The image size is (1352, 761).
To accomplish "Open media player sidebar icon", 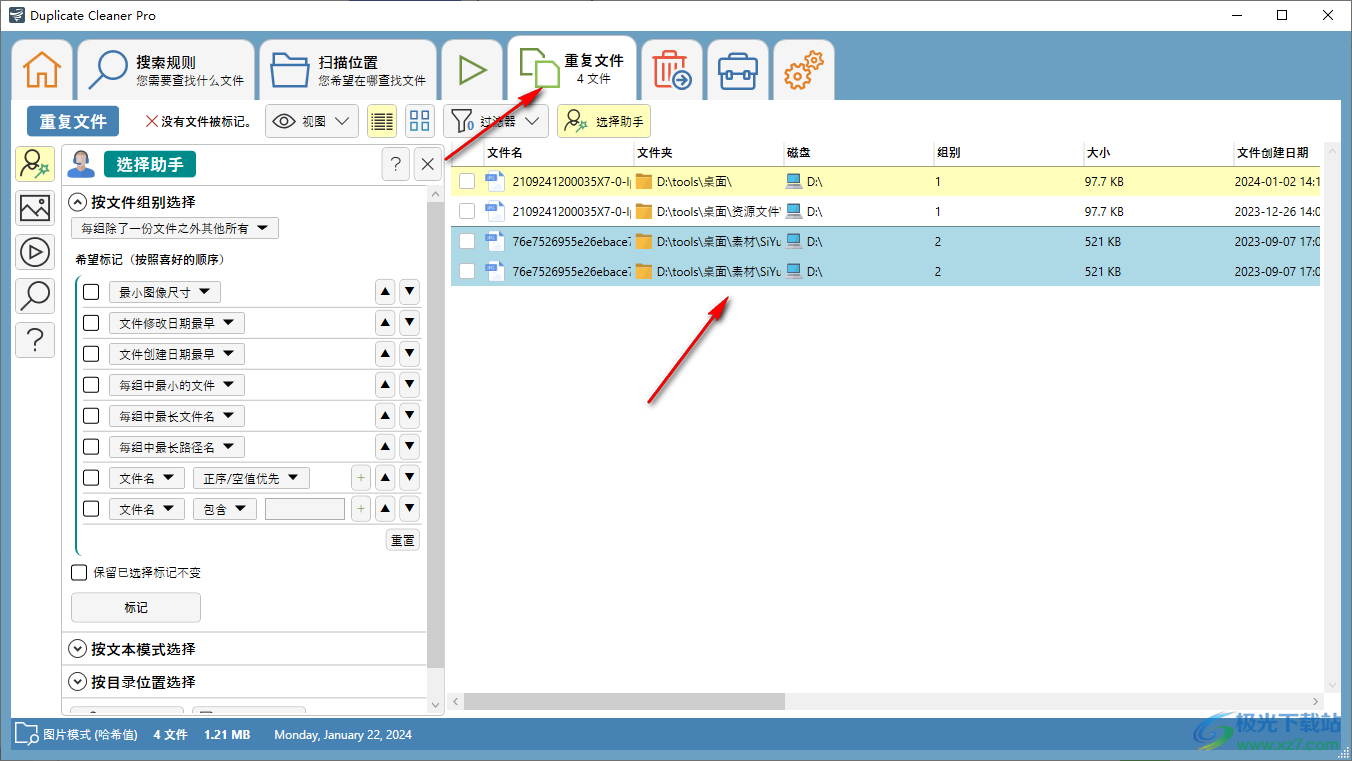I will pos(35,252).
